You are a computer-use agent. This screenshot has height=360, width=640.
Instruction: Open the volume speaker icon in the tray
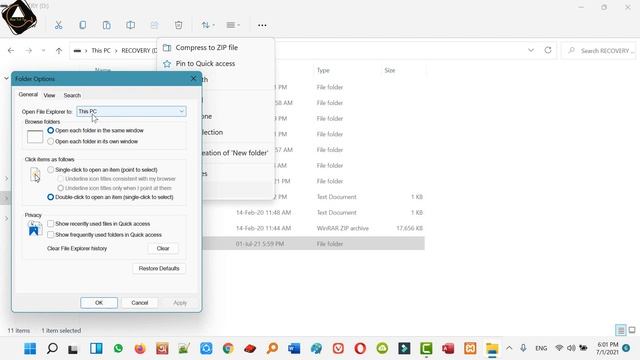[571, 348]
